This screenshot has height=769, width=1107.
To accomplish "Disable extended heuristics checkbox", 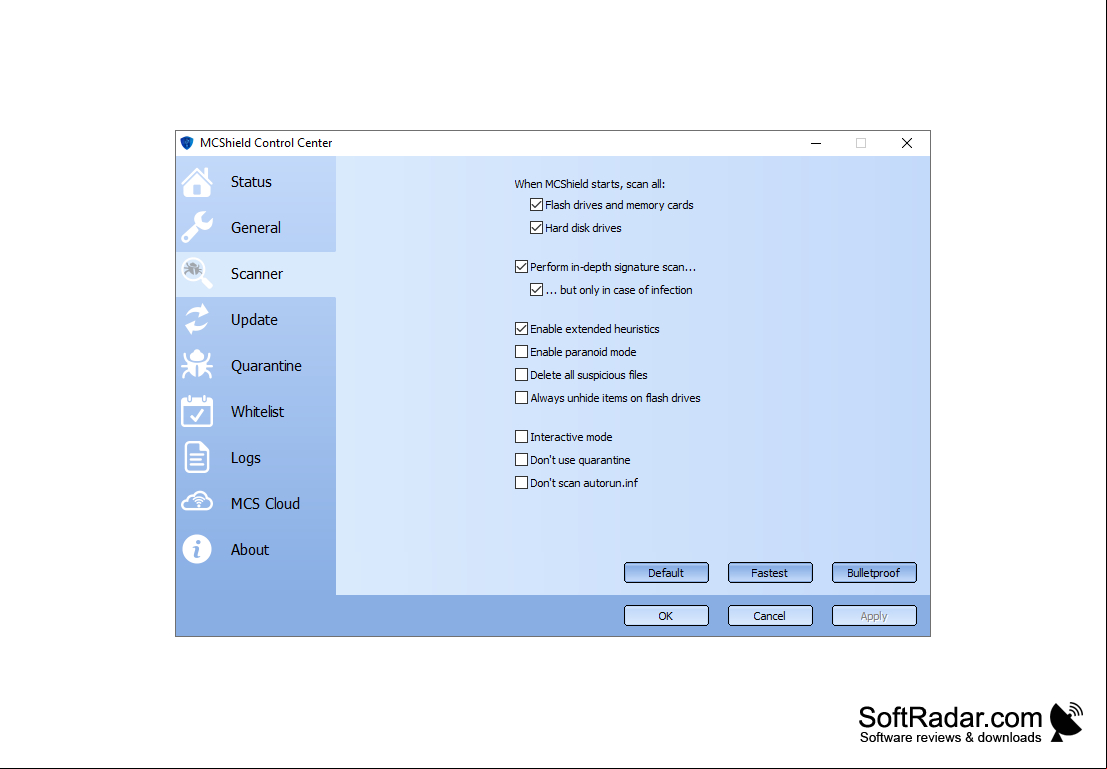I will point(521,328).
